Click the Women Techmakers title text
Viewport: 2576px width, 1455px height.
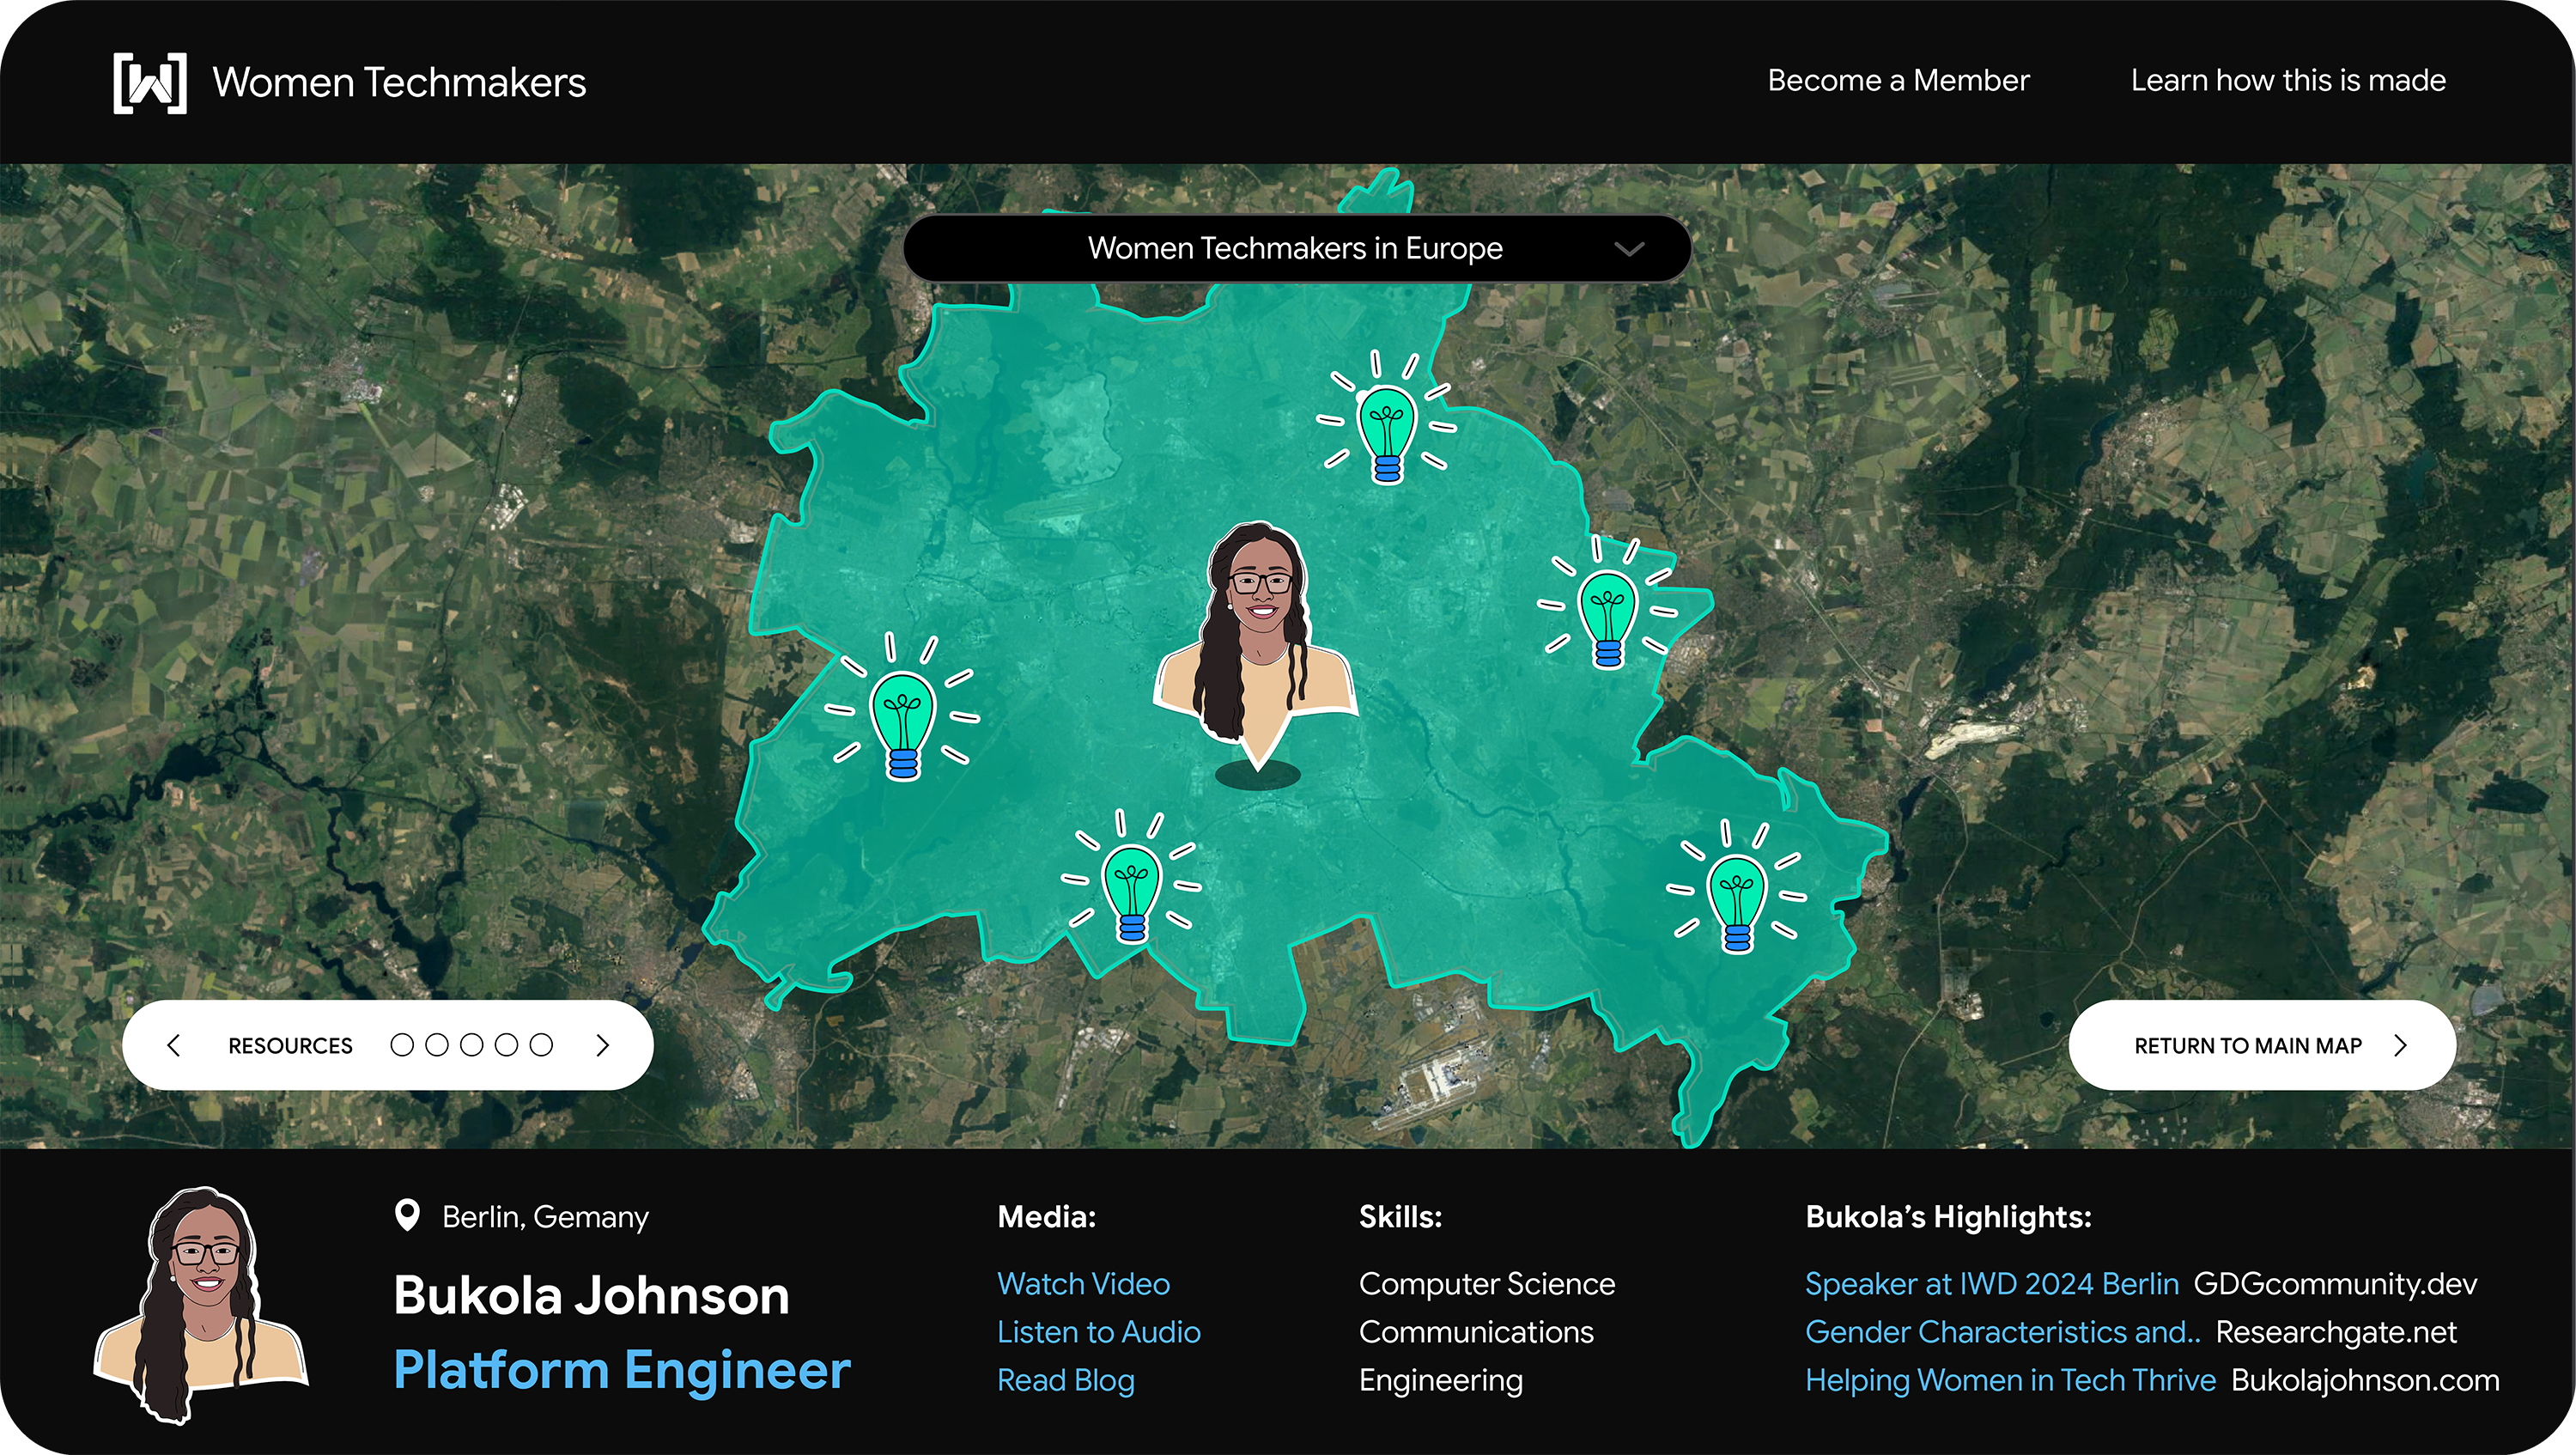click(x=399, y=83)
